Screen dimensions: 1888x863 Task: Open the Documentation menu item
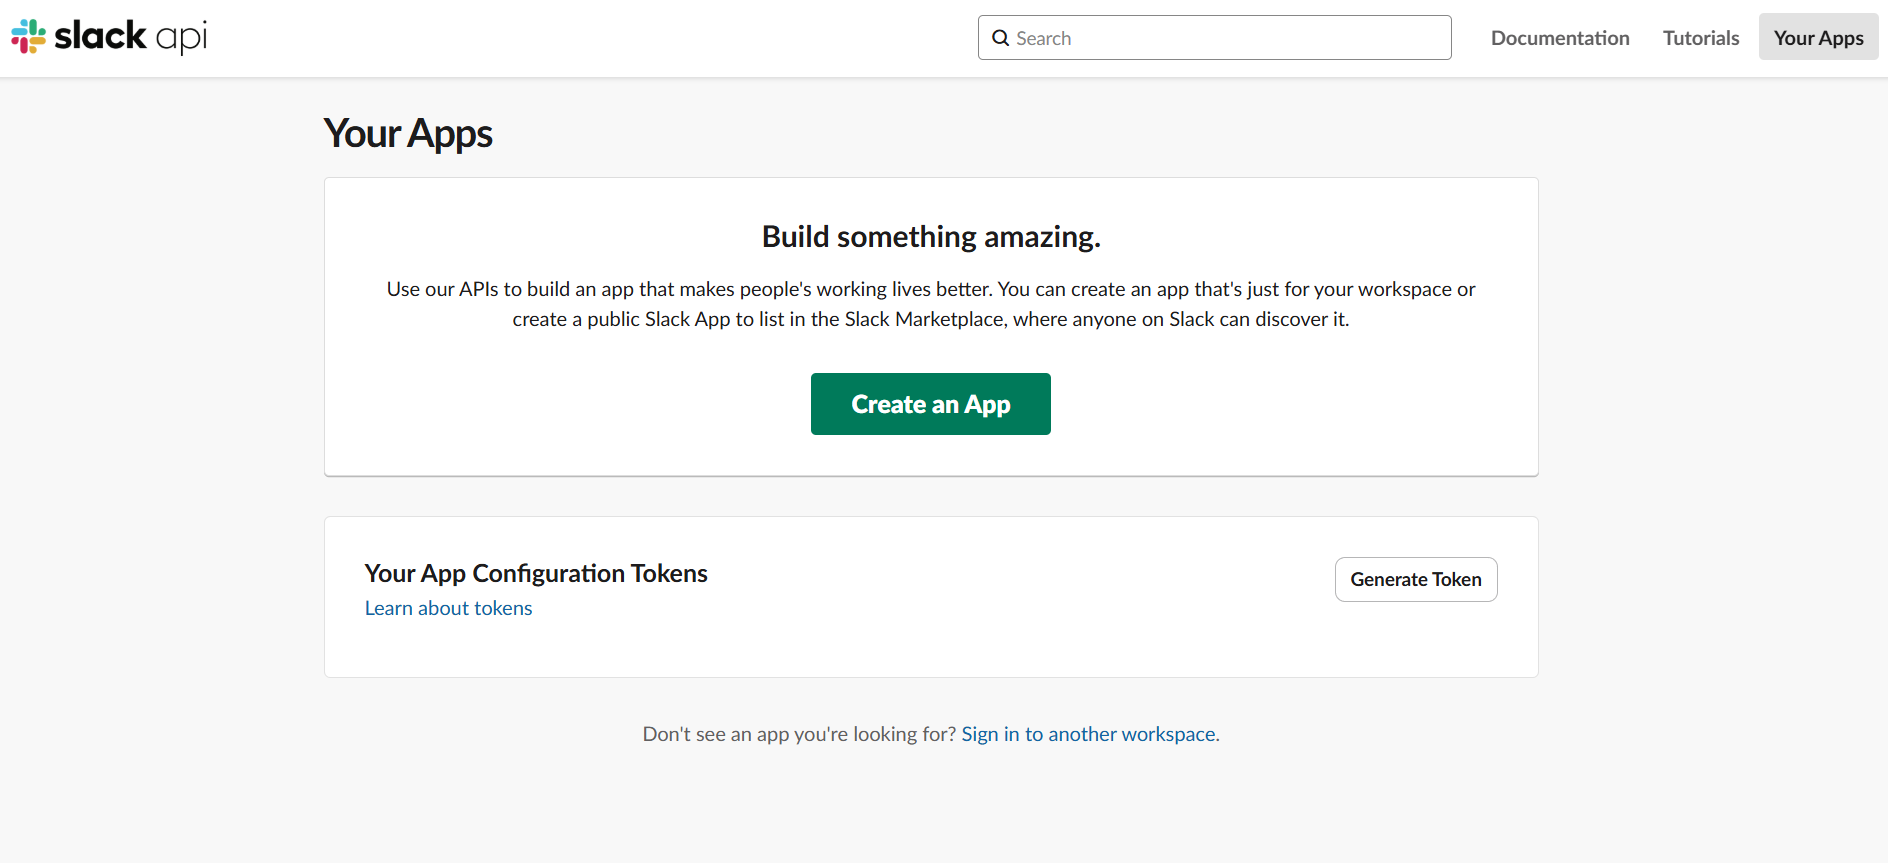[x=1560, y=38]
